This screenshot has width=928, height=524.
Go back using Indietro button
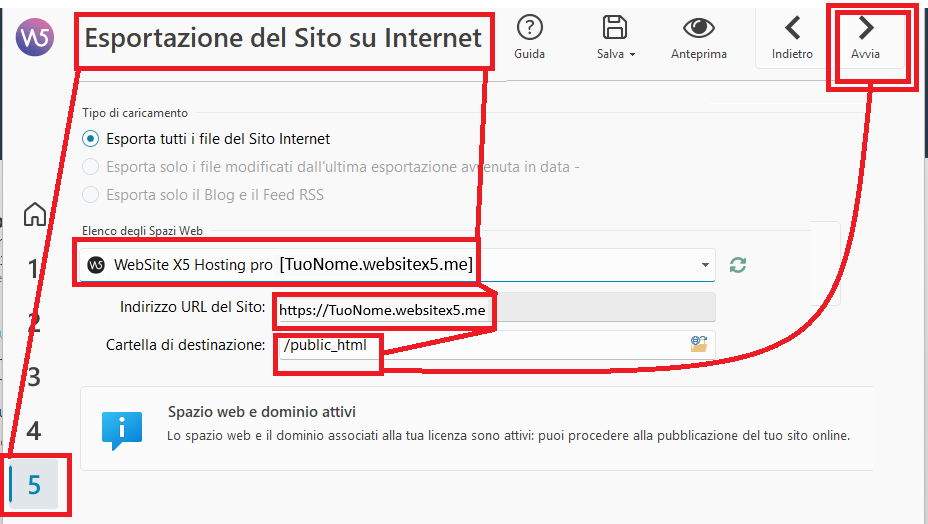(x=792, y=38)
